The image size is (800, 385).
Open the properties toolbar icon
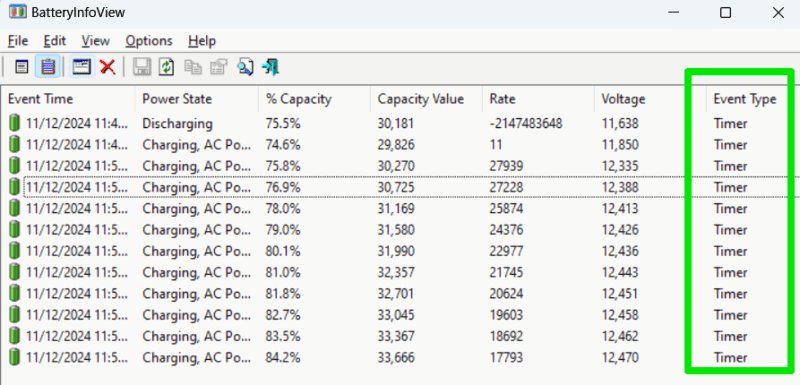click(219, 67)
